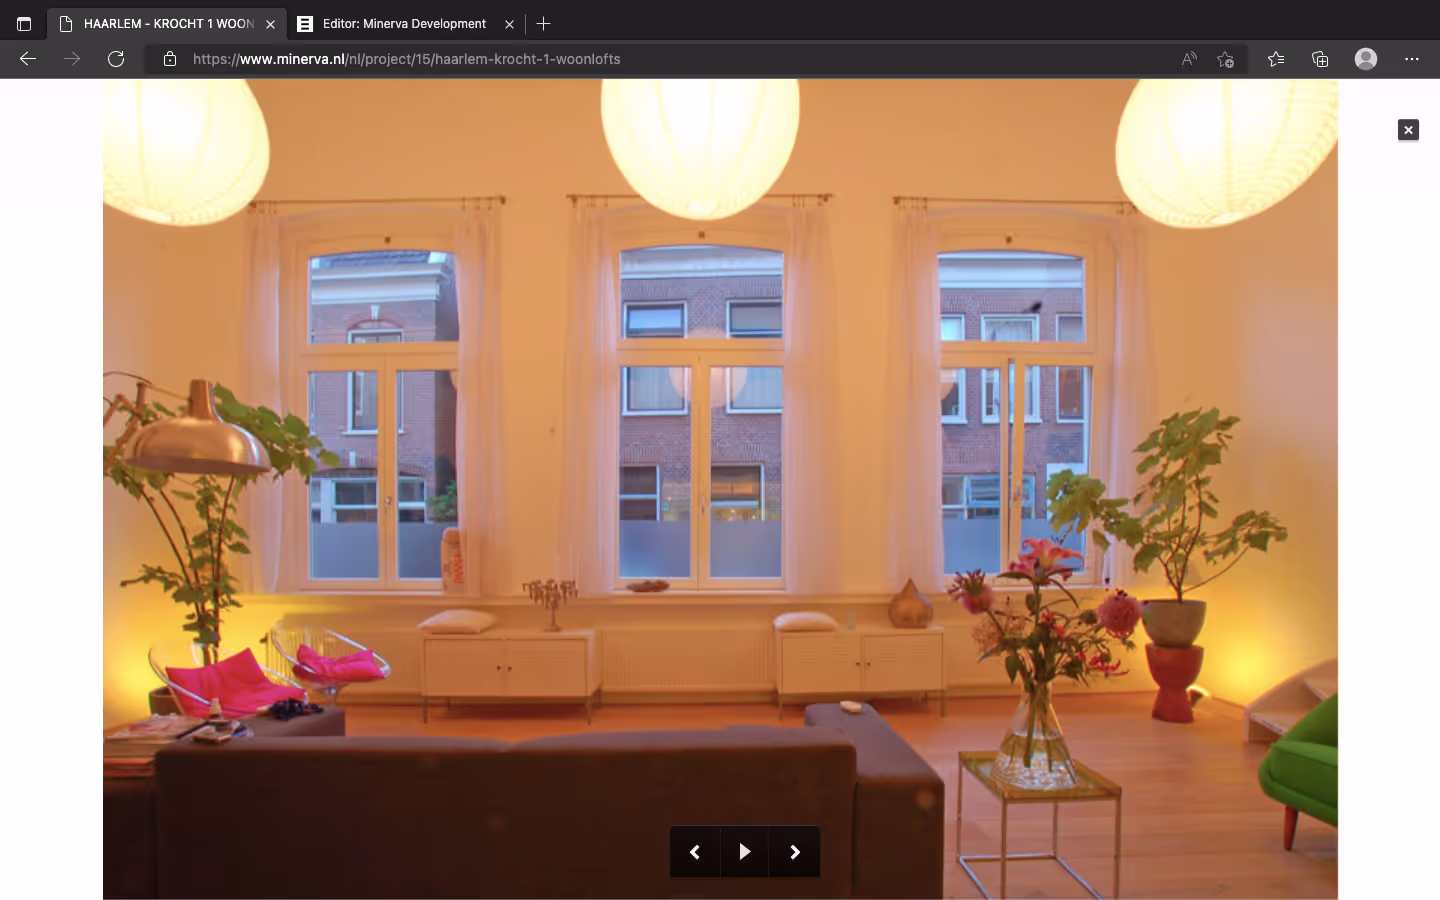Viewport: 1440px width, 900px height.
Task: Open the Collections panel
Action: click(x=1320, y=59)
